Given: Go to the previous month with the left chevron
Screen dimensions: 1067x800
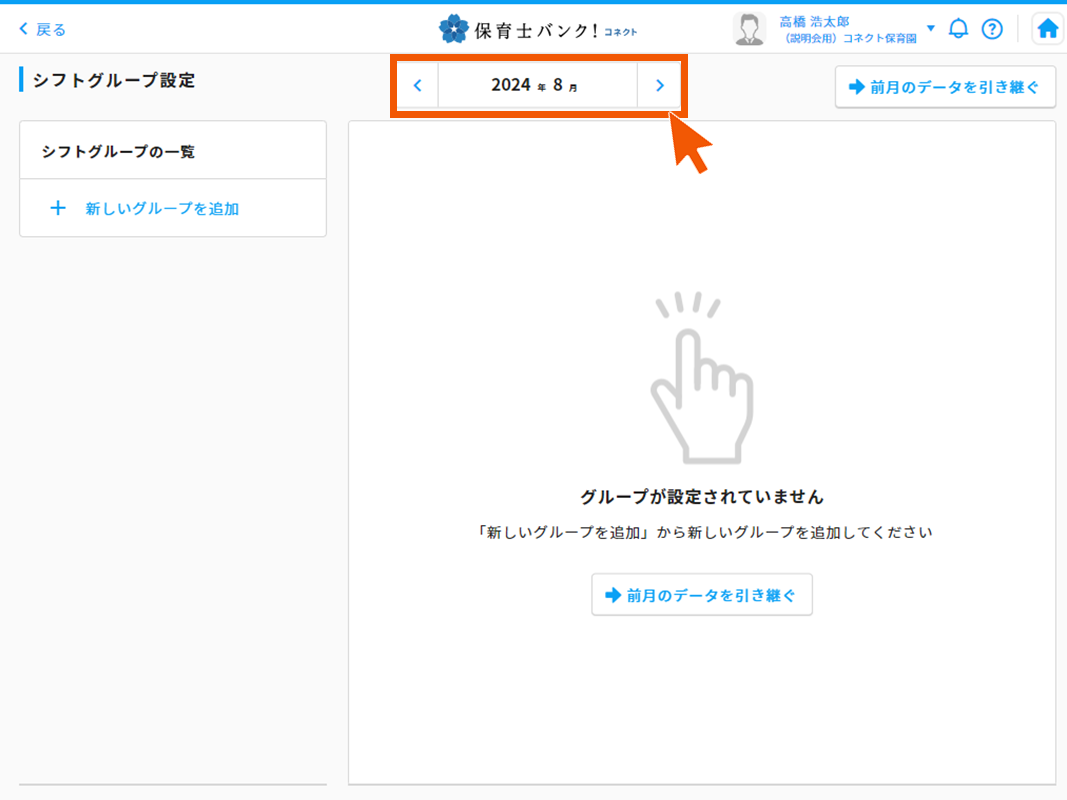Looking at the screenshot, I should click(x=417, y=85).
